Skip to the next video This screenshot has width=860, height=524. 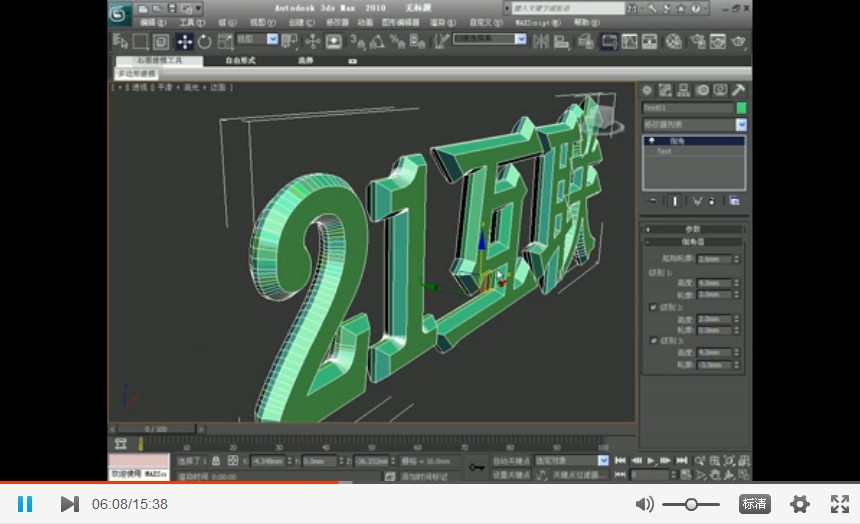(x=70, y=504)
